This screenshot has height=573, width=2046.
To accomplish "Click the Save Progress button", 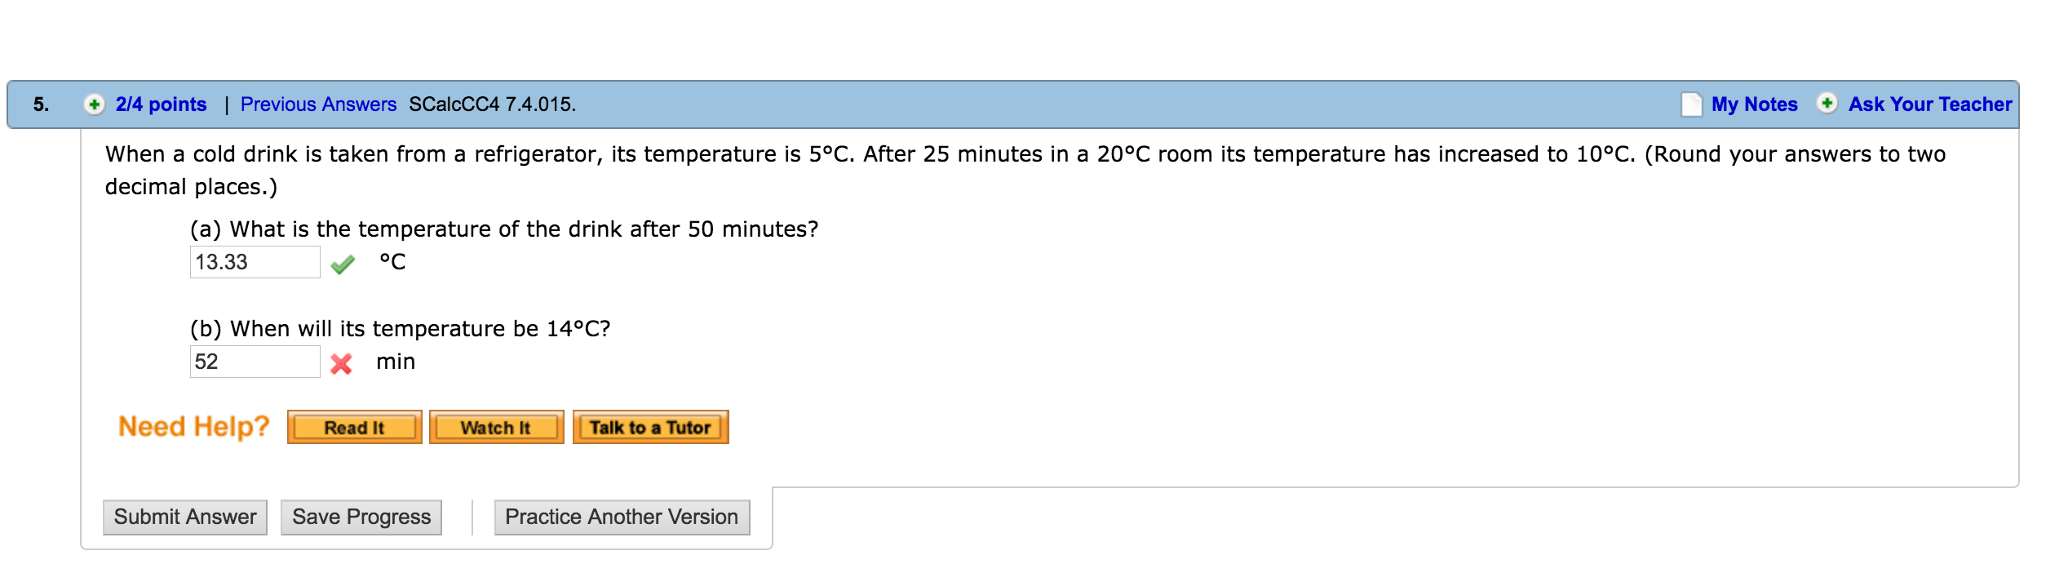I will click(361, 517).
